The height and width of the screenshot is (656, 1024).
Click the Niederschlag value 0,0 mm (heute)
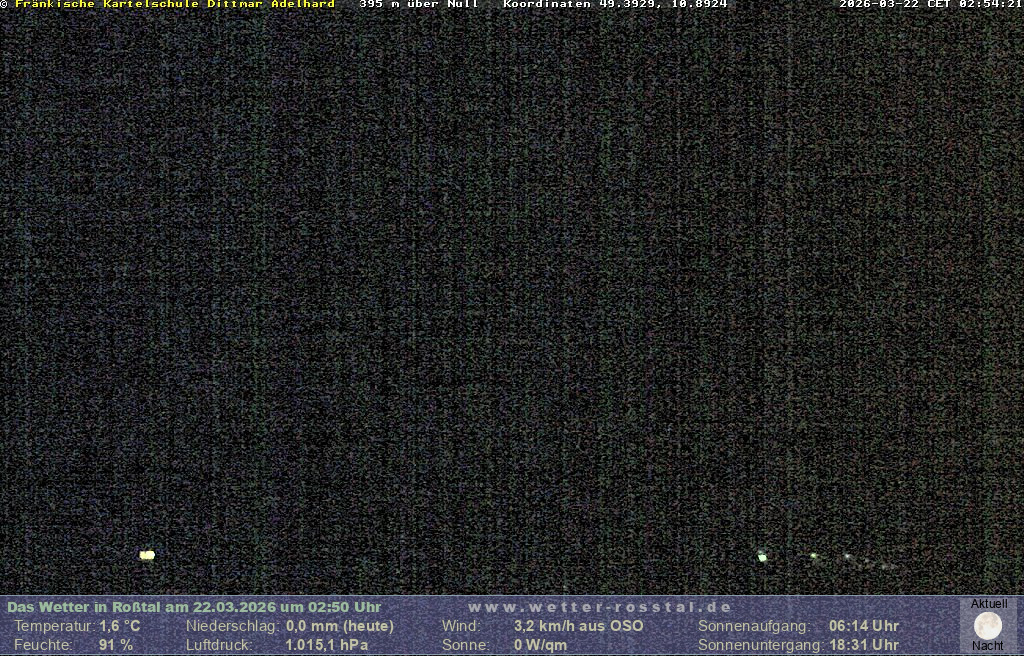click(340, 626)
